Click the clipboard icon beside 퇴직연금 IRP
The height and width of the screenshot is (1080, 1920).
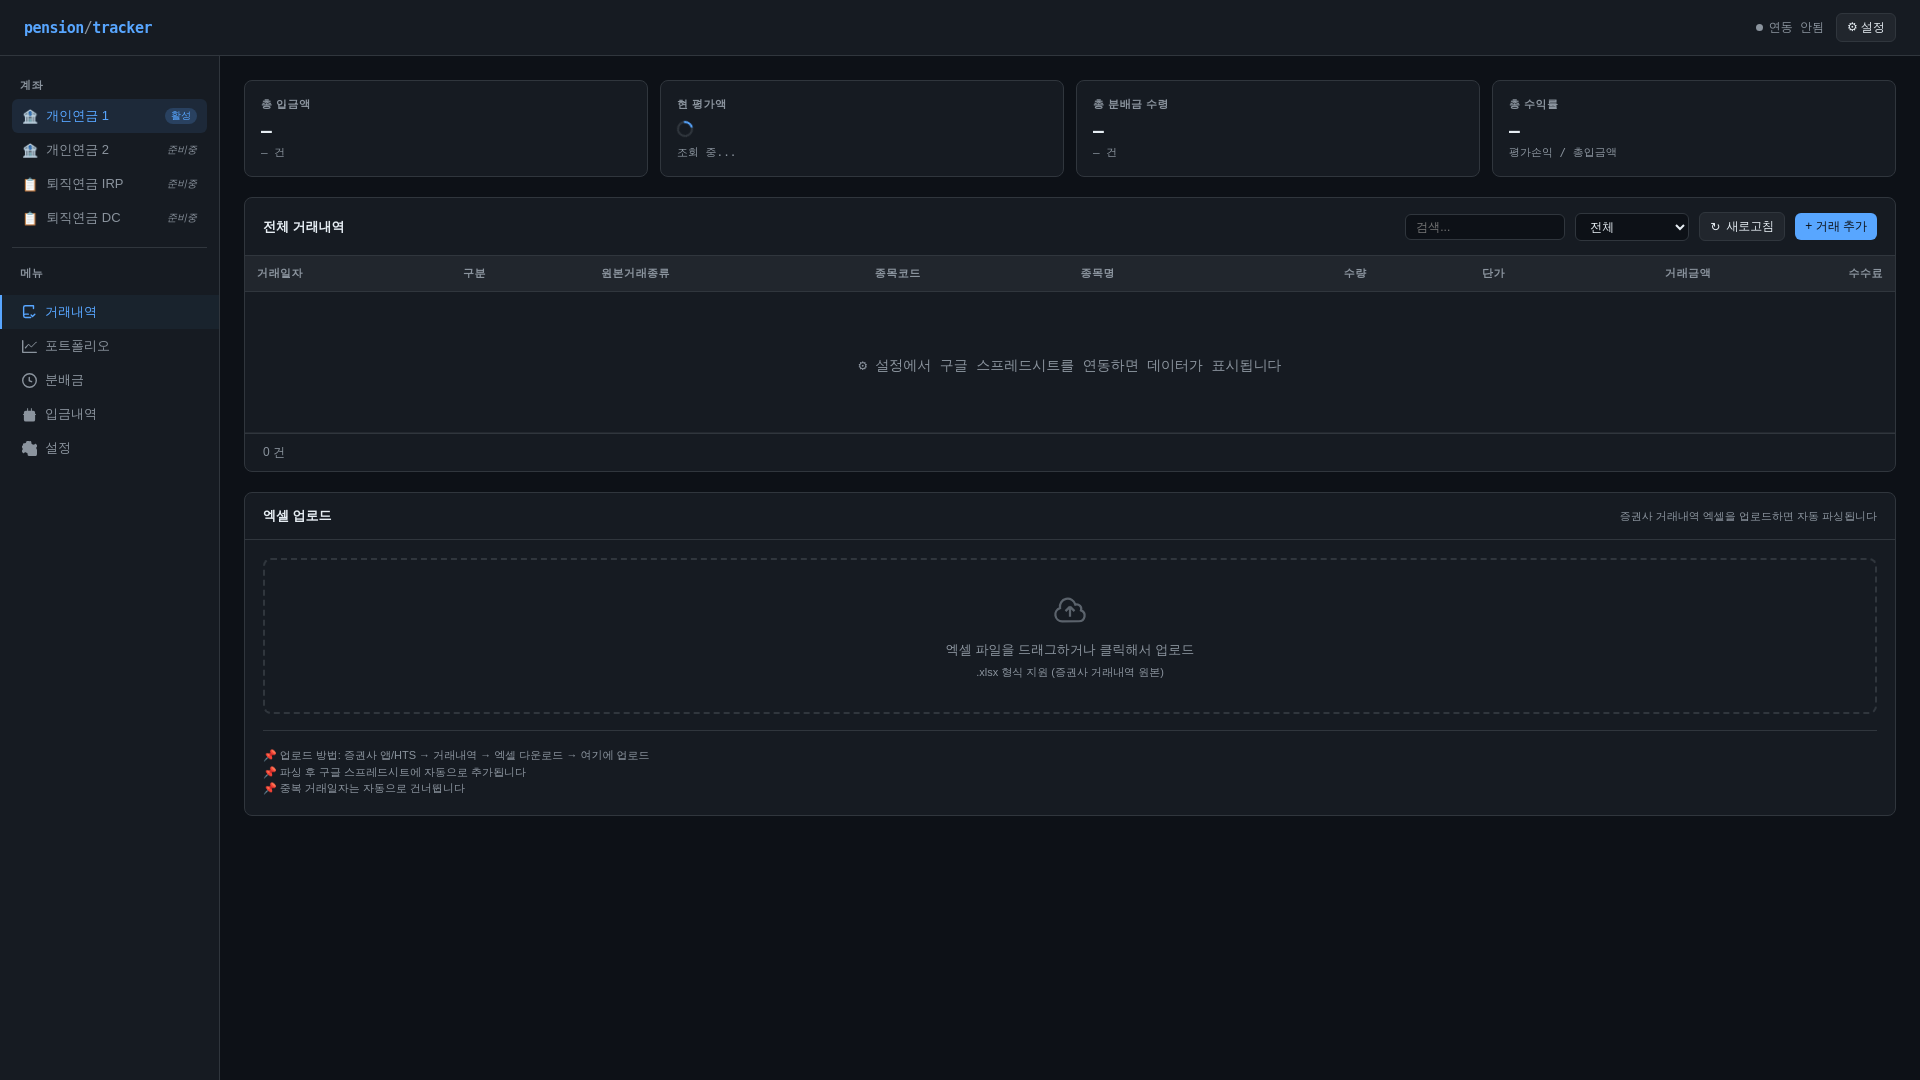pyautogui.click(x=30, y=184)
